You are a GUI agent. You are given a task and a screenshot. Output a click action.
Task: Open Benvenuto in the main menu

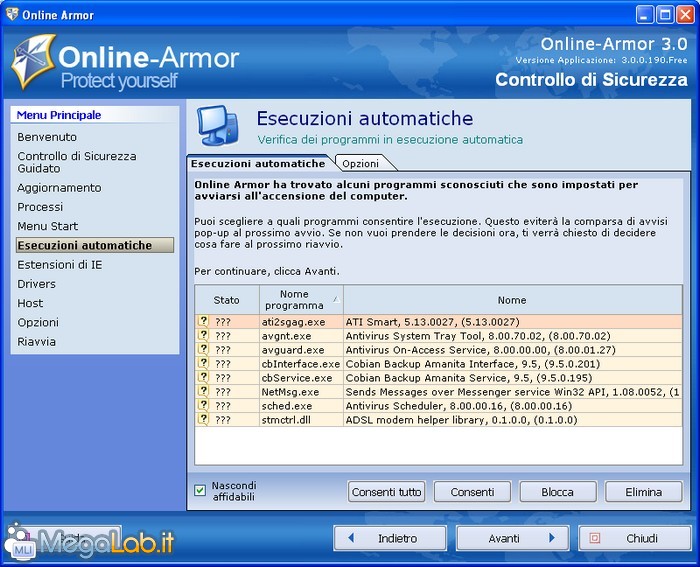coord(47,137)
